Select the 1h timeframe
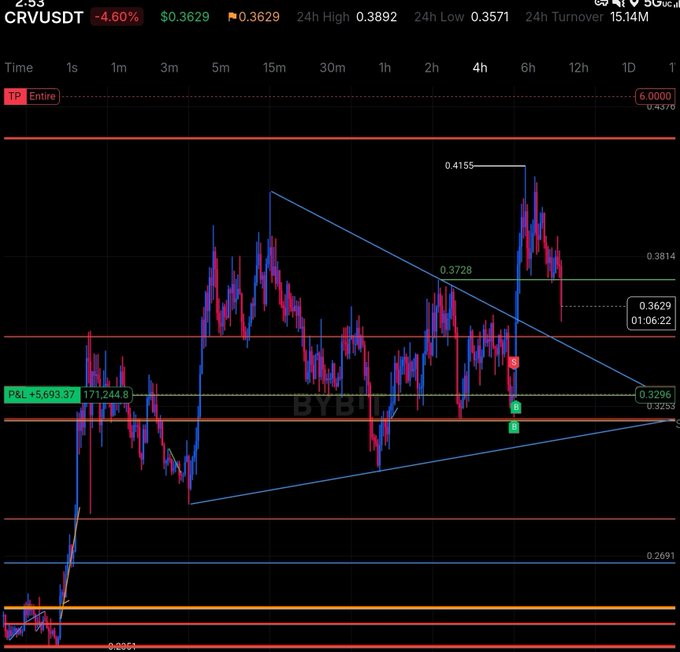 (x=385, y=68)
